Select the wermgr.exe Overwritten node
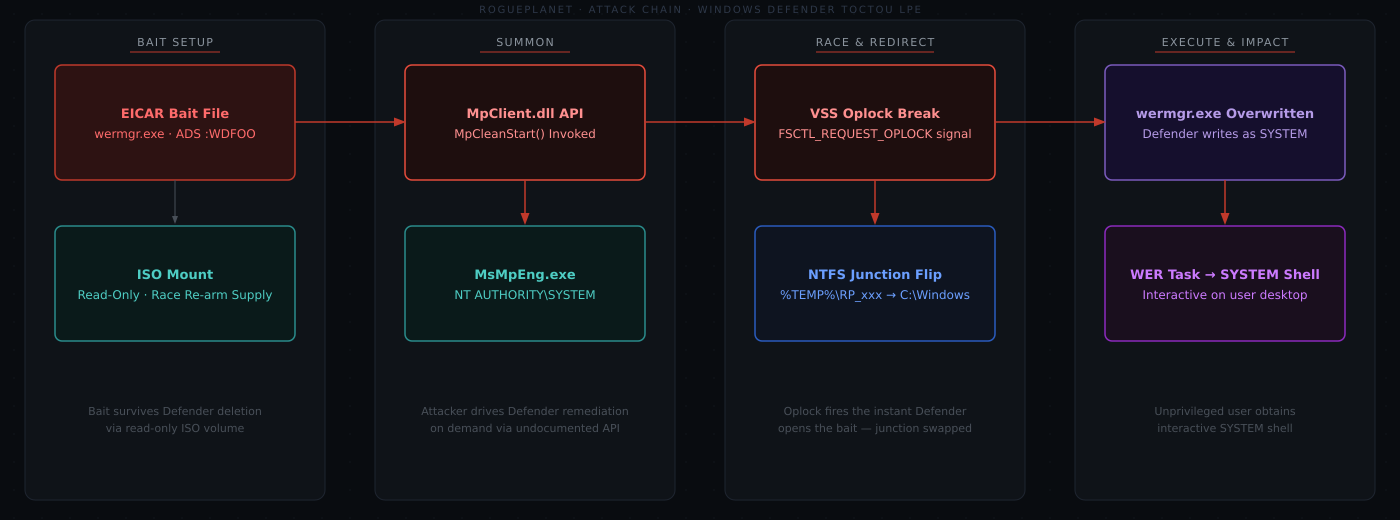The width and height of the screenshot is (1400, 520). pyautogui.click(x=1225, y=122)
